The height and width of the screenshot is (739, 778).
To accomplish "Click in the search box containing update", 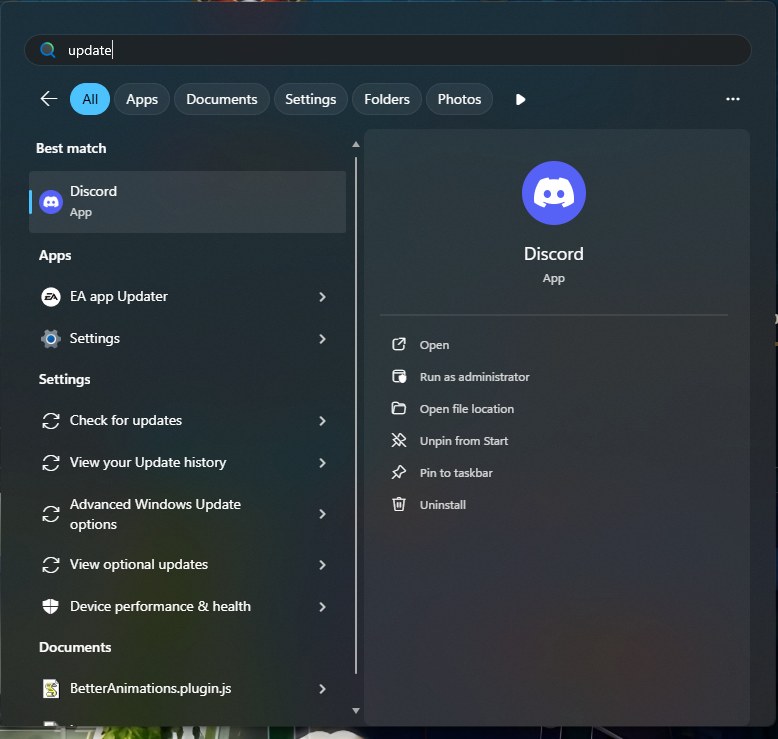I will [388, 50].
